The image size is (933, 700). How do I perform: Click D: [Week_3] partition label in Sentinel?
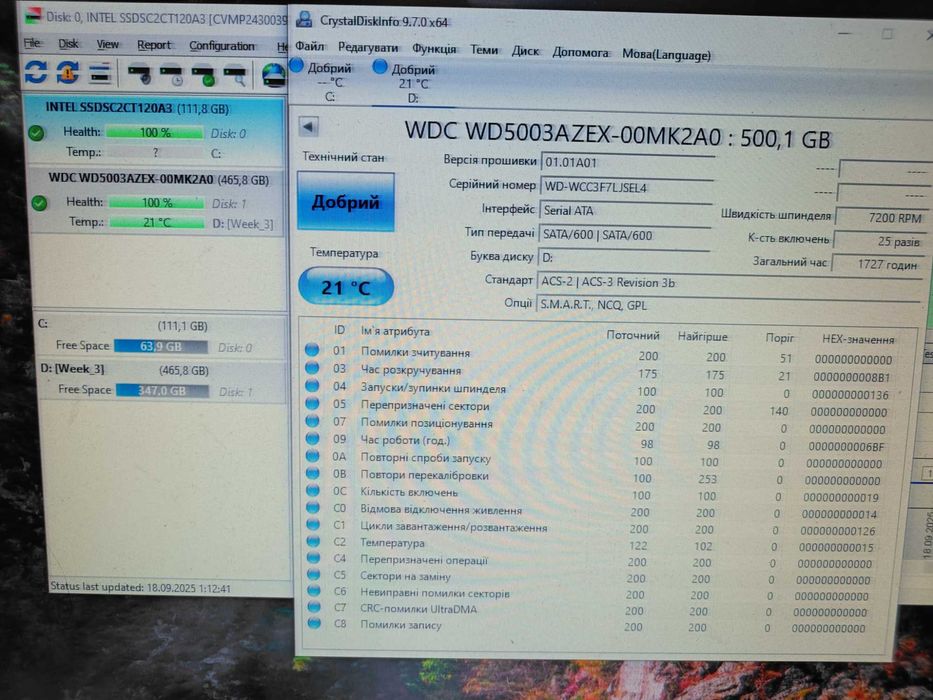click(x=72, y=368)
